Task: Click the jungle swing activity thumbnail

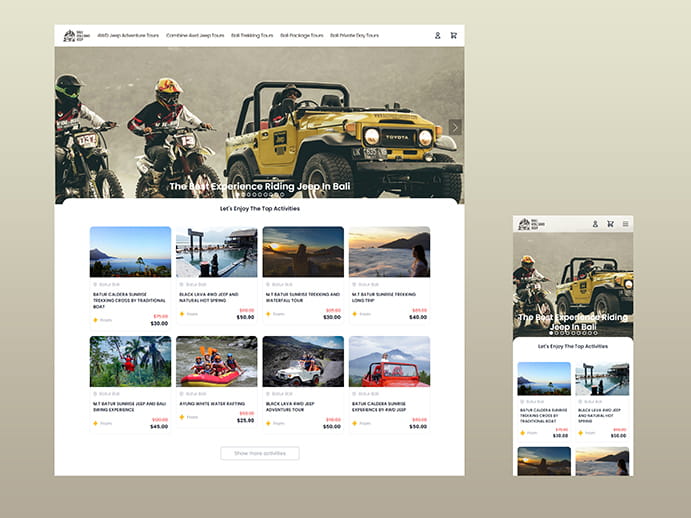Action: coord(130,361)
